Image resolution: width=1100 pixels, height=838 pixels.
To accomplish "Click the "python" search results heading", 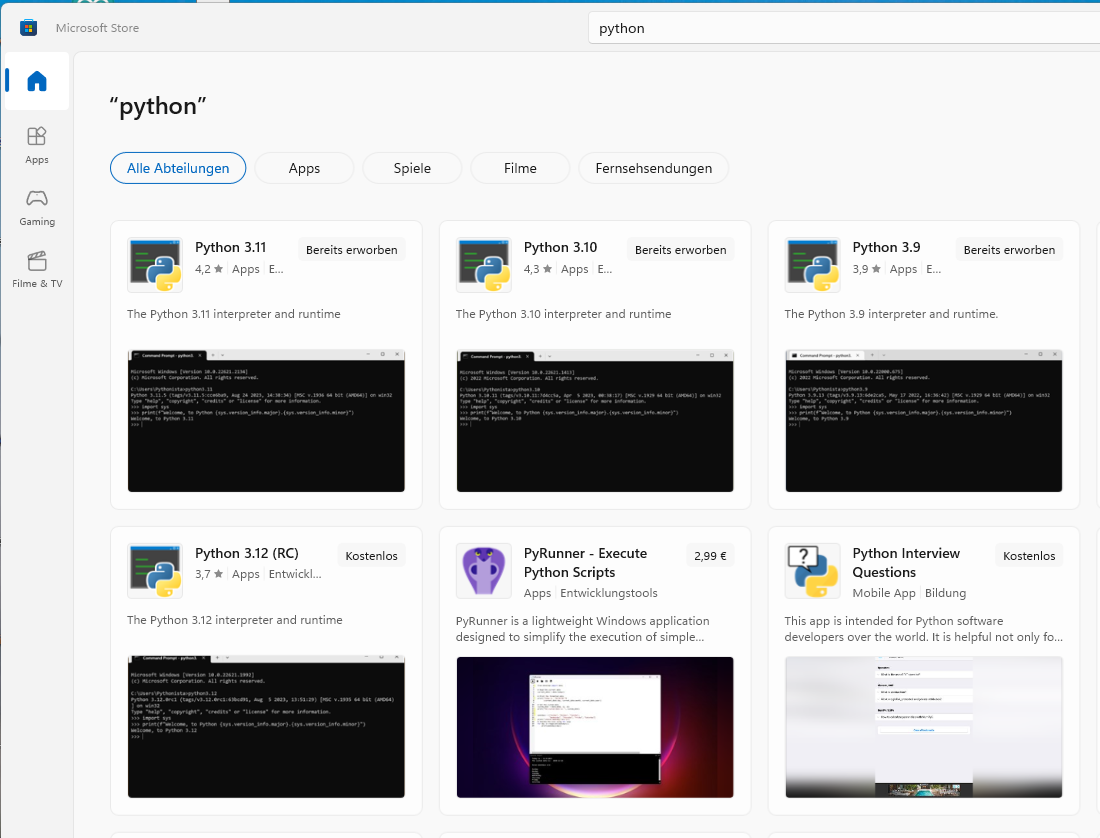I will pyautogui.click(x=158, y=106).
